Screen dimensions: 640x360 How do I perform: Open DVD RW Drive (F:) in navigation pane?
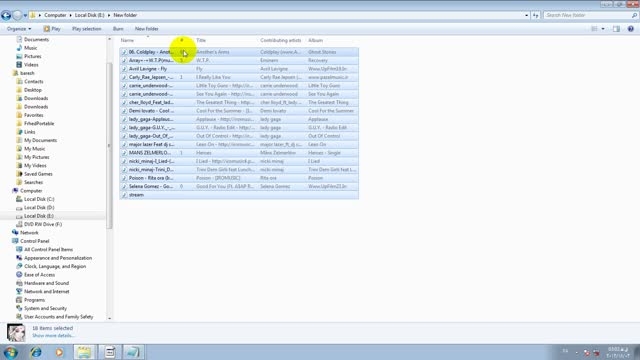click(x=43, y=224)
